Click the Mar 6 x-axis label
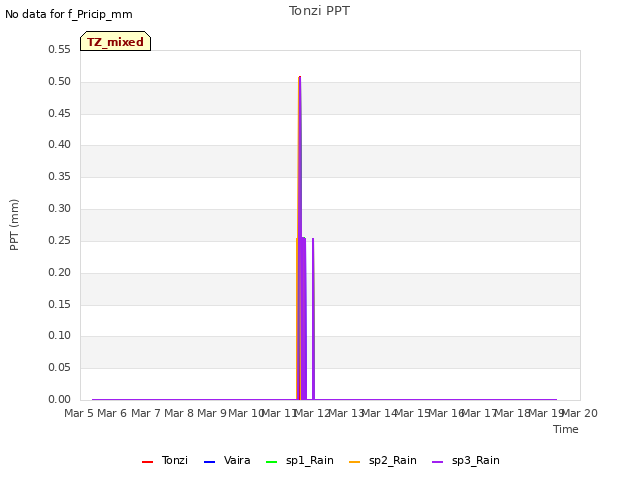This screenshot has height=480, width=640. click(x=112, y=413)
